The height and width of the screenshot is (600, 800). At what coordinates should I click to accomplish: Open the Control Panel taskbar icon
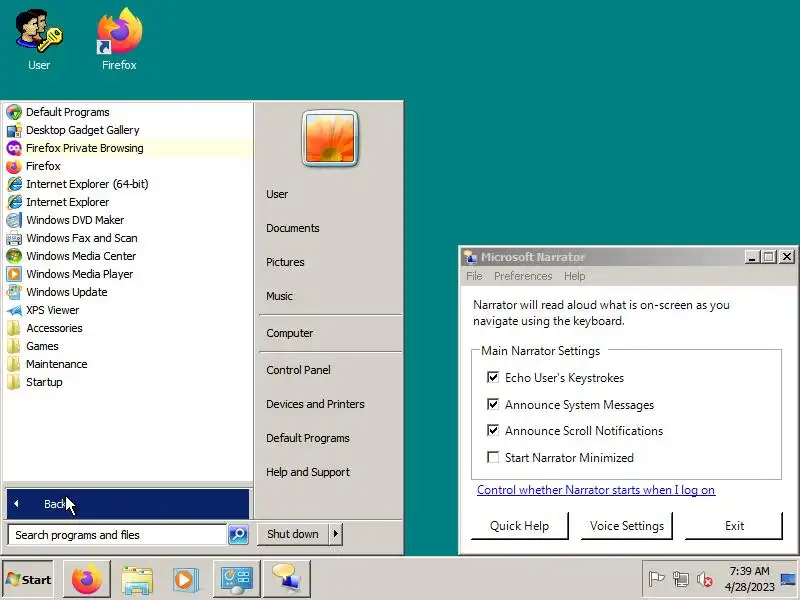coord(237,579)
